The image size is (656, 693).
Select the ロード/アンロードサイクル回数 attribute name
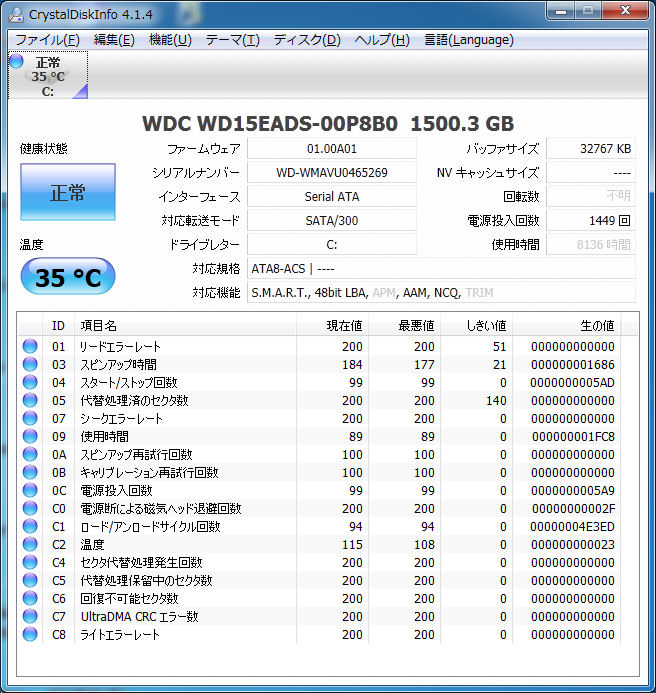pyautogui.click(x=150, y=526)
